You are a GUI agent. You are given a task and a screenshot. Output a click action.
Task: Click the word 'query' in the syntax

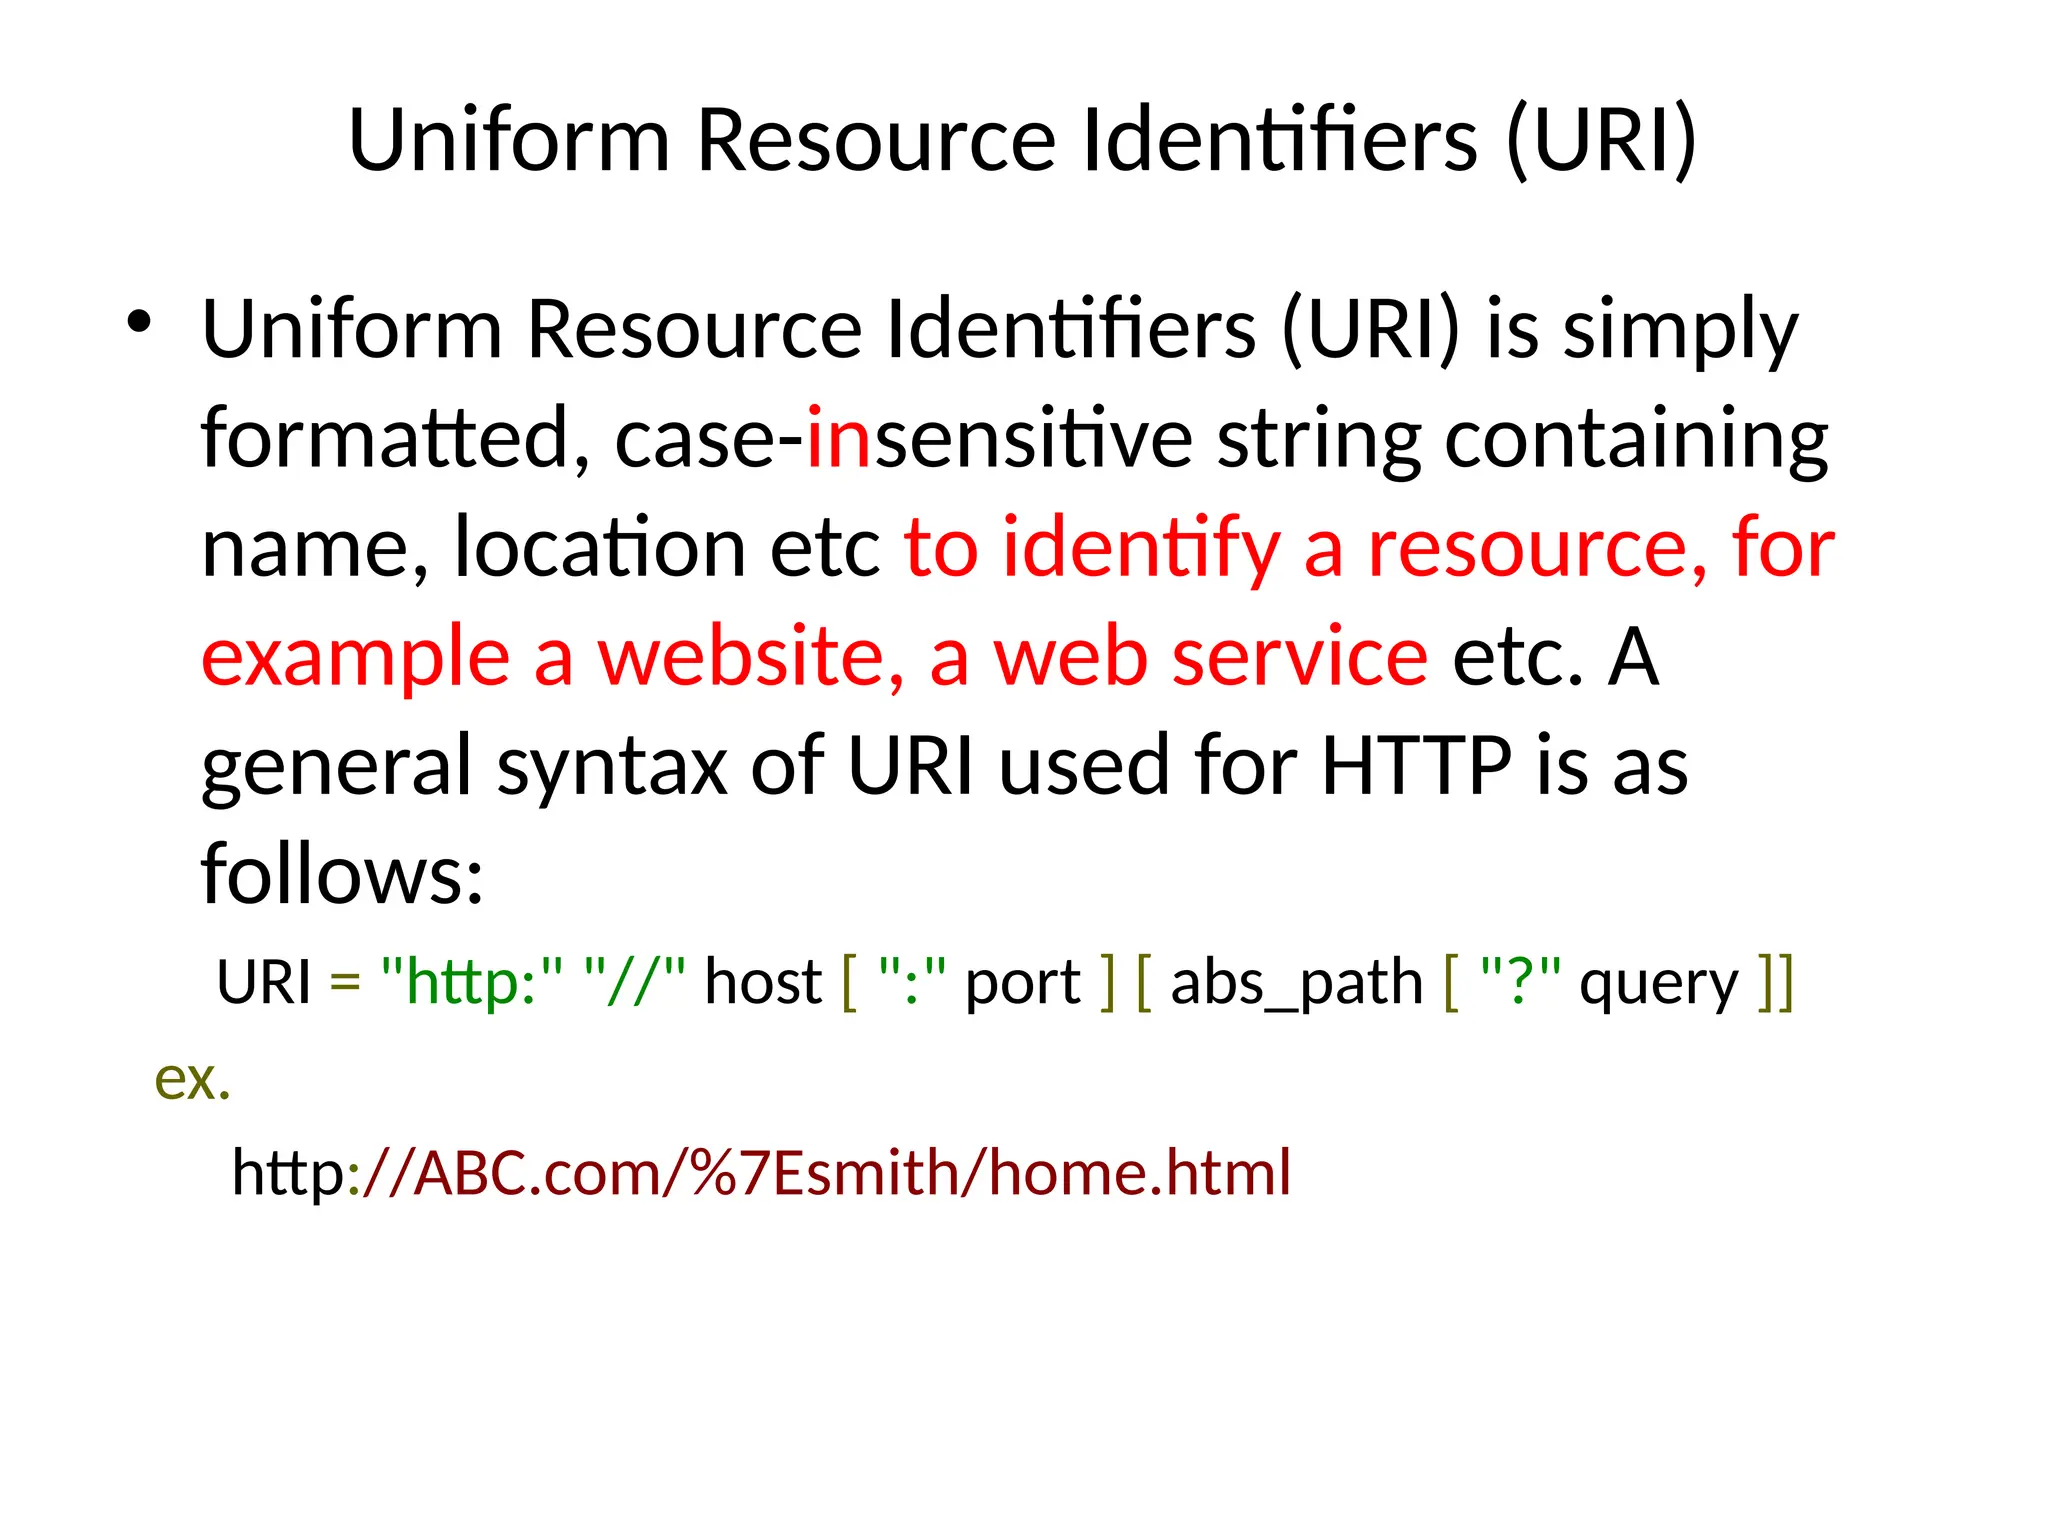coord(1659,982)
